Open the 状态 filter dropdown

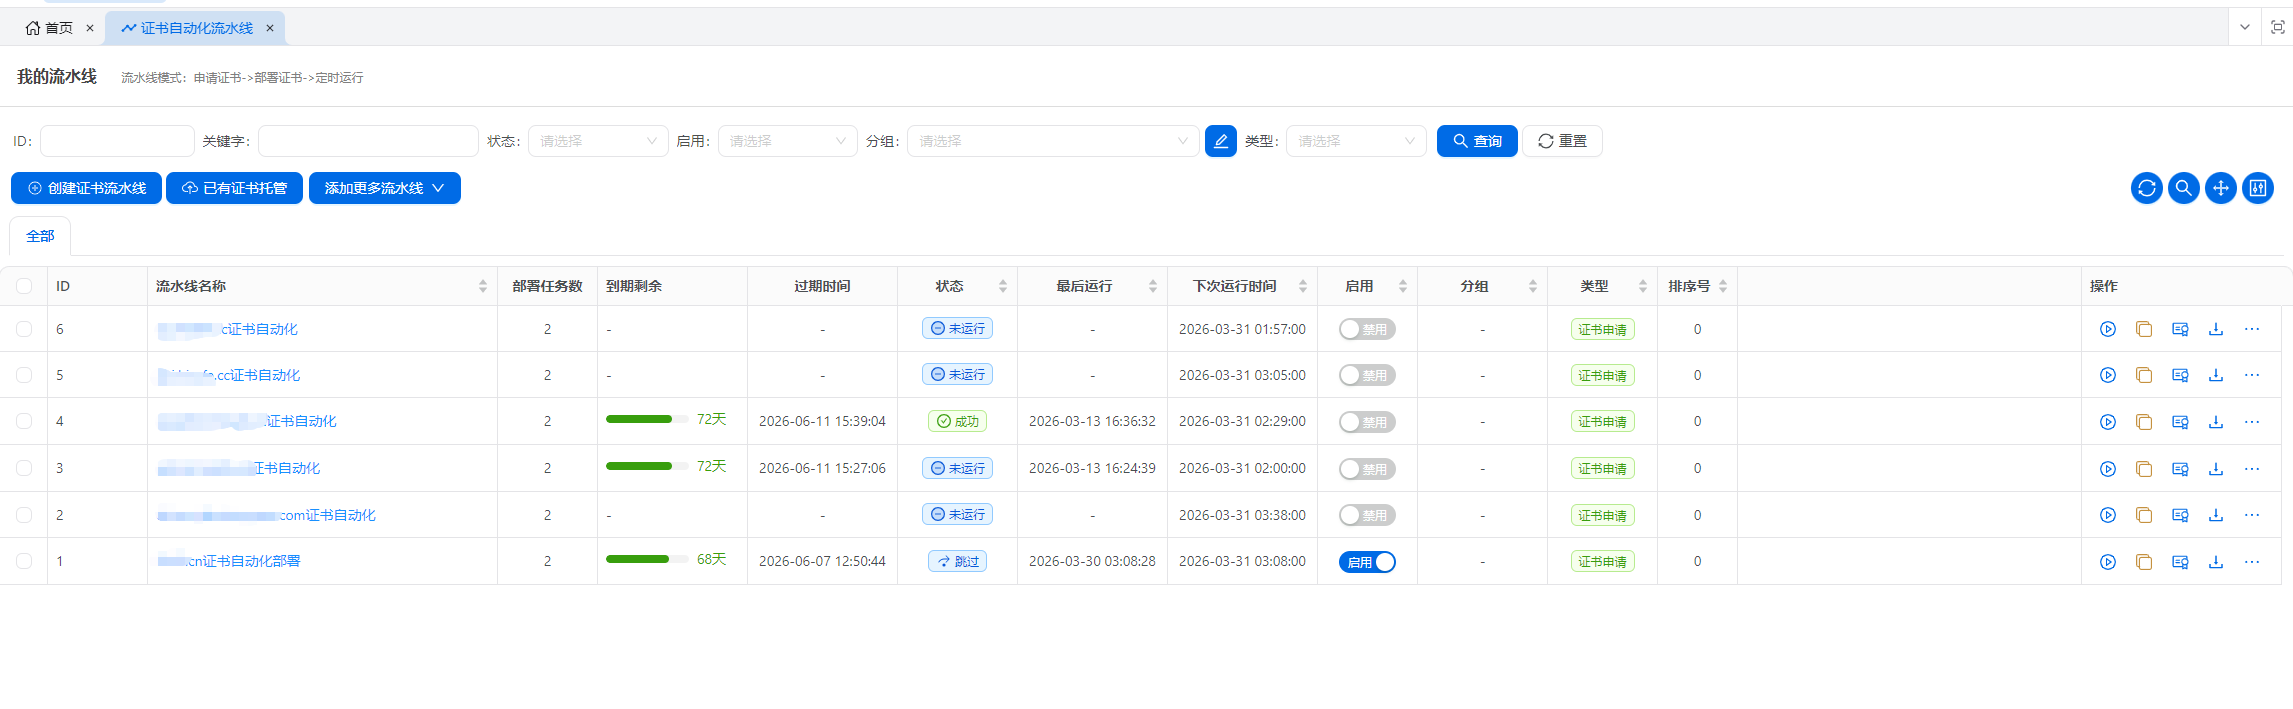597,141
